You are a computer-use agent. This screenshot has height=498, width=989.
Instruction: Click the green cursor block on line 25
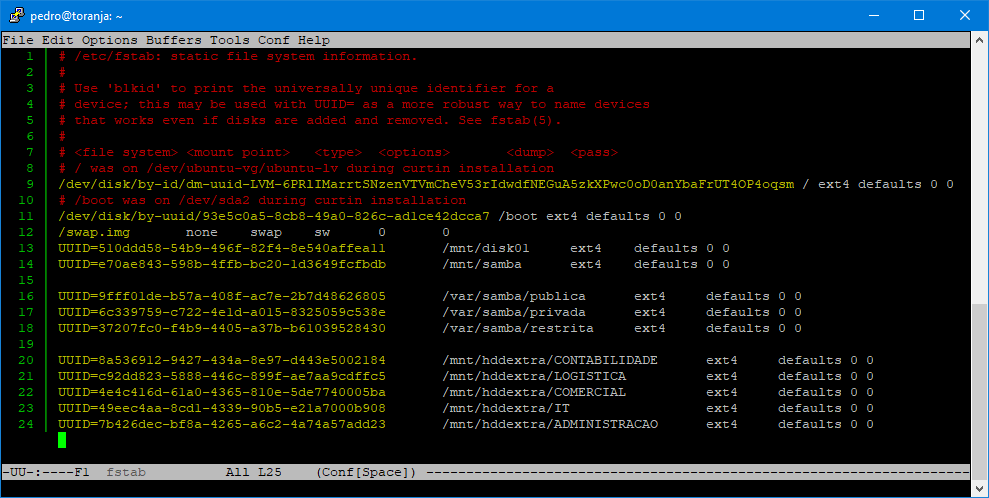tap(62, 440)
